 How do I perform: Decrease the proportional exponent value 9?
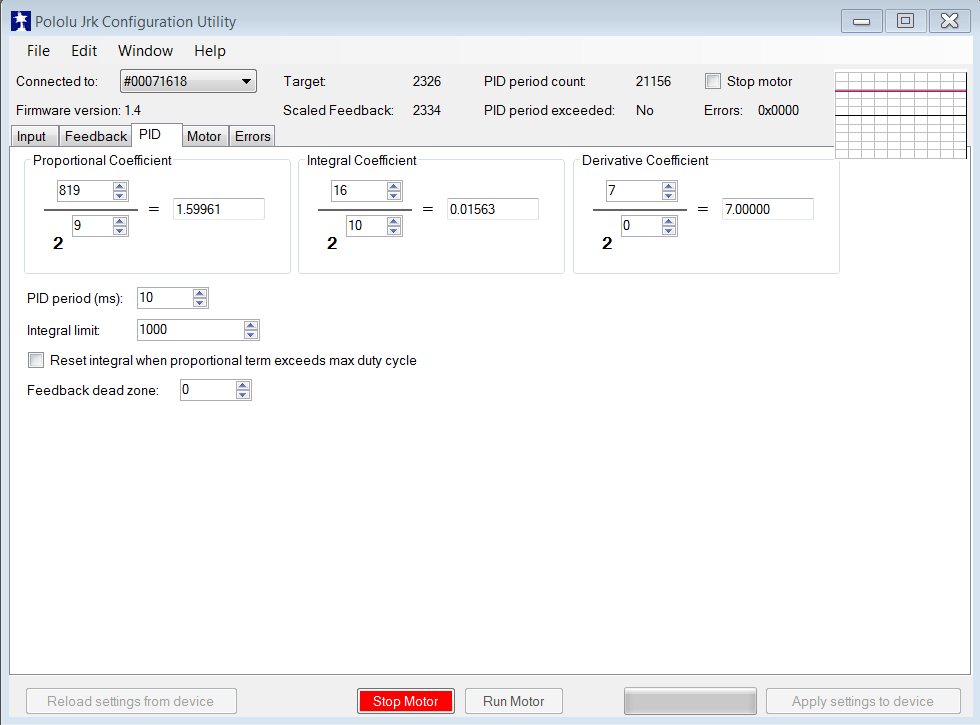pos(120,230)
